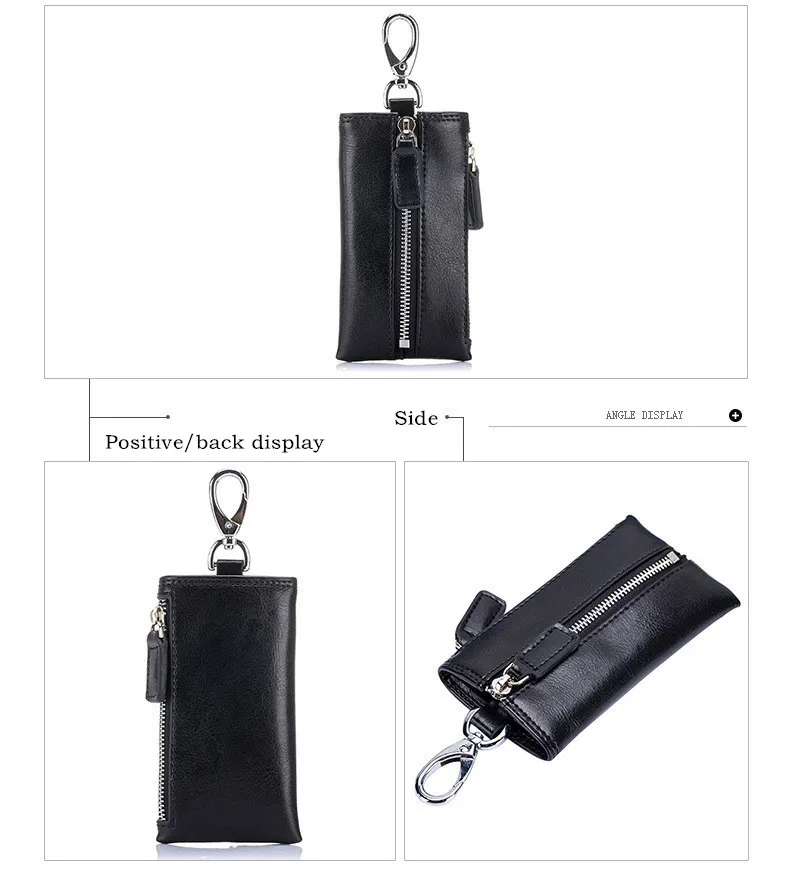
Task: Click the silver clasp hook in back-view image
Action: pos(229,520)
